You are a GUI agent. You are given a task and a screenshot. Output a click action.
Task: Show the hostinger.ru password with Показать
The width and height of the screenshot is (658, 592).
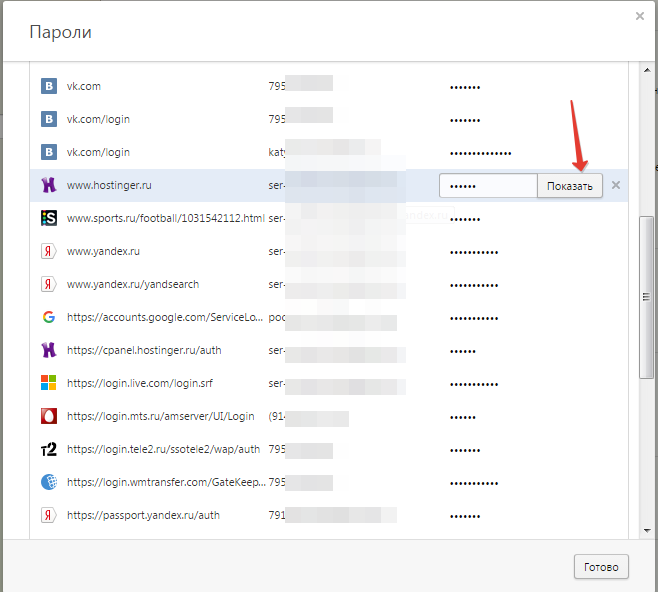[x=570, y=186]
